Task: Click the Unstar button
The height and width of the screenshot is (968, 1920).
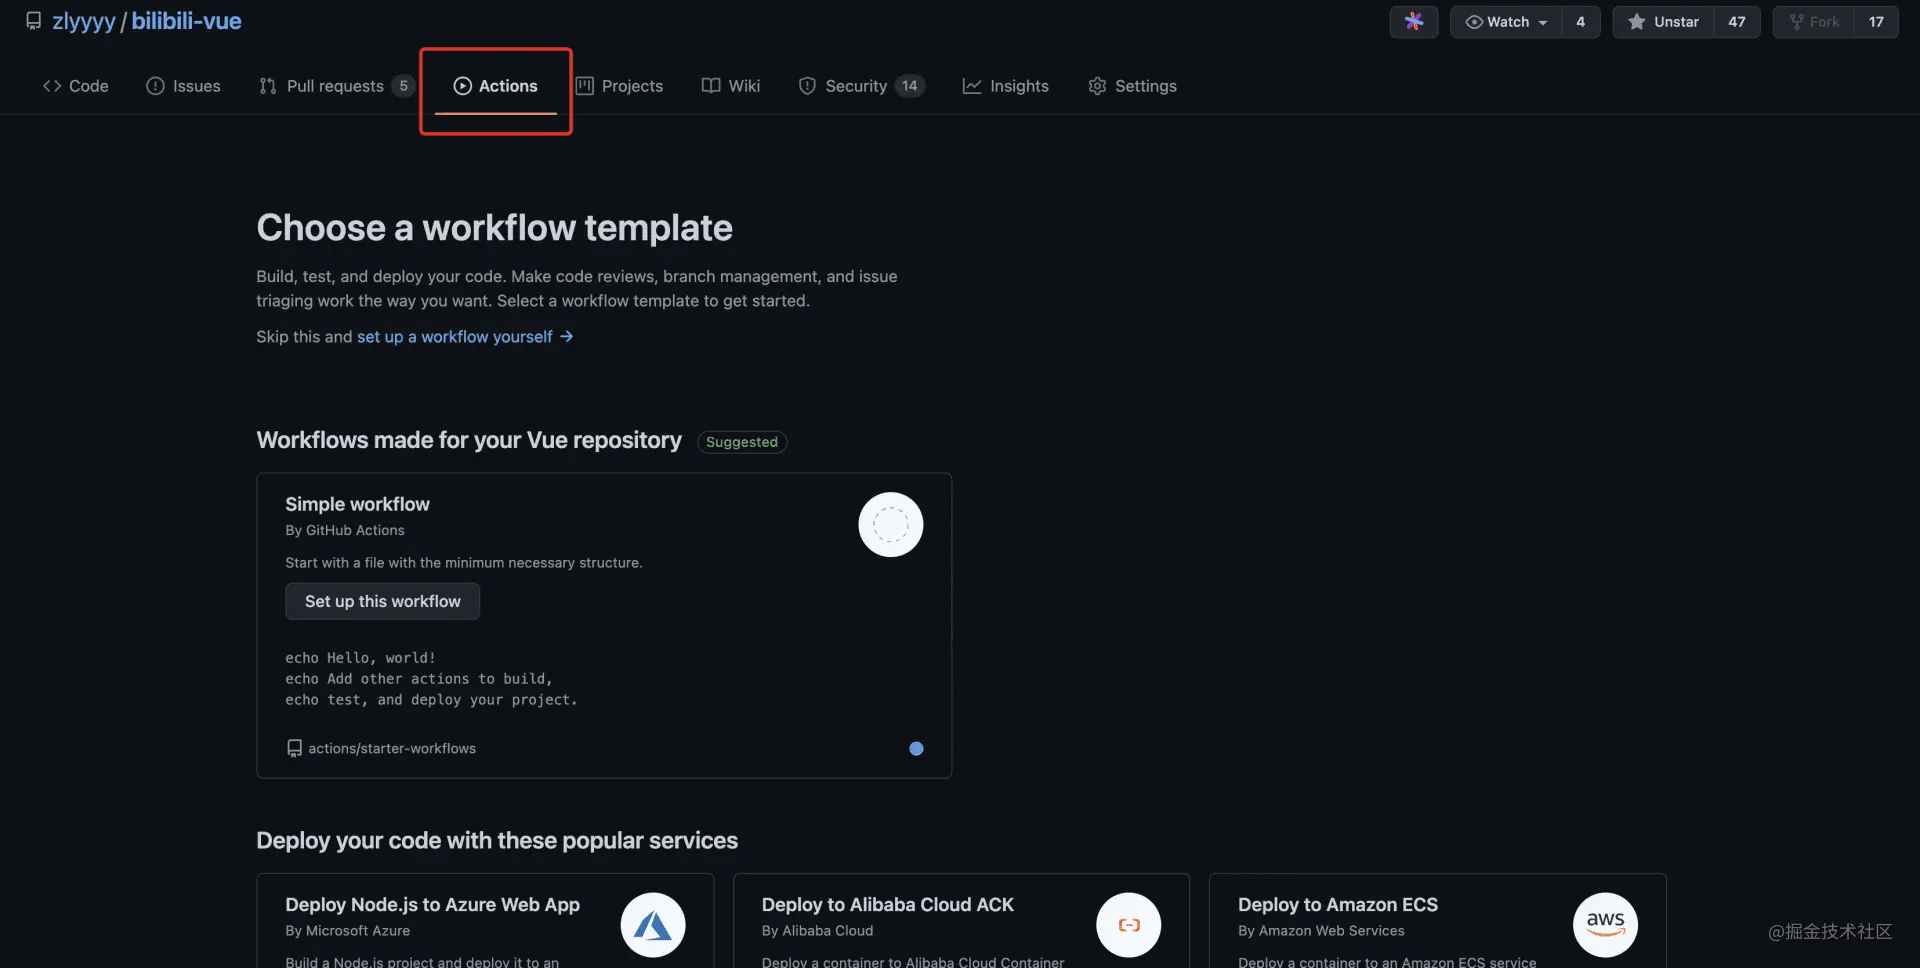Action: point(1663,21)
